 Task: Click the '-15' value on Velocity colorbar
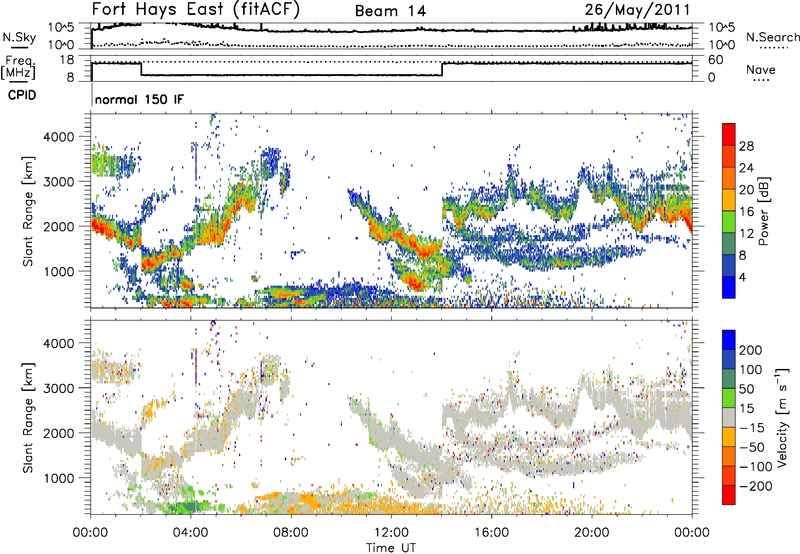(x=752, y=428)
